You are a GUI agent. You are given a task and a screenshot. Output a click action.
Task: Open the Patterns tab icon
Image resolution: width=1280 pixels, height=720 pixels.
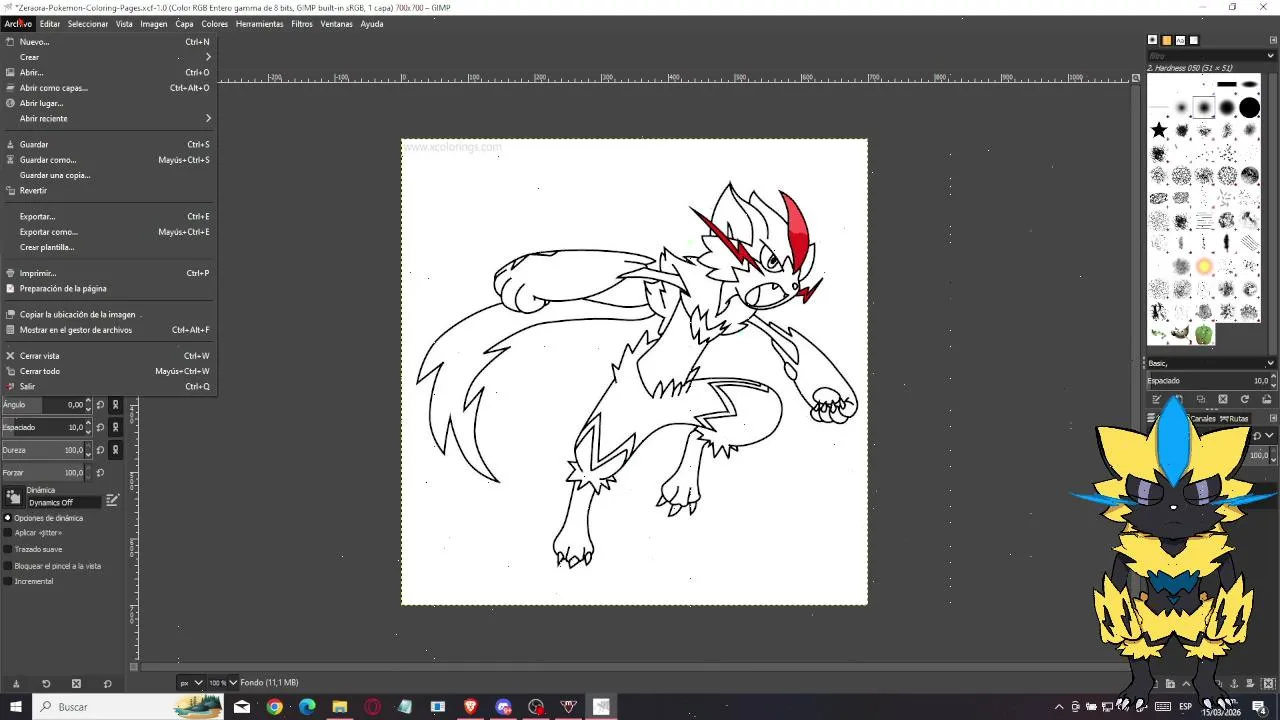coord(1167,40)
